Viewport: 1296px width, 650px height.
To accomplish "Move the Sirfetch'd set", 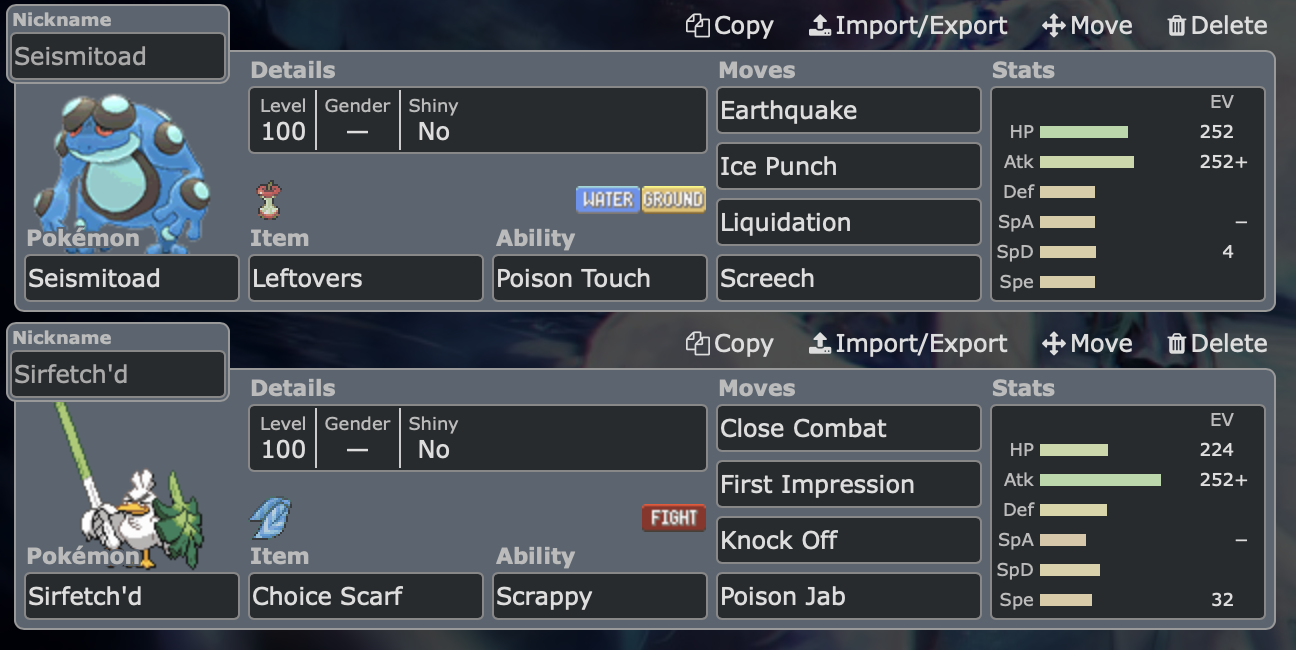I will coord(1087,344).
